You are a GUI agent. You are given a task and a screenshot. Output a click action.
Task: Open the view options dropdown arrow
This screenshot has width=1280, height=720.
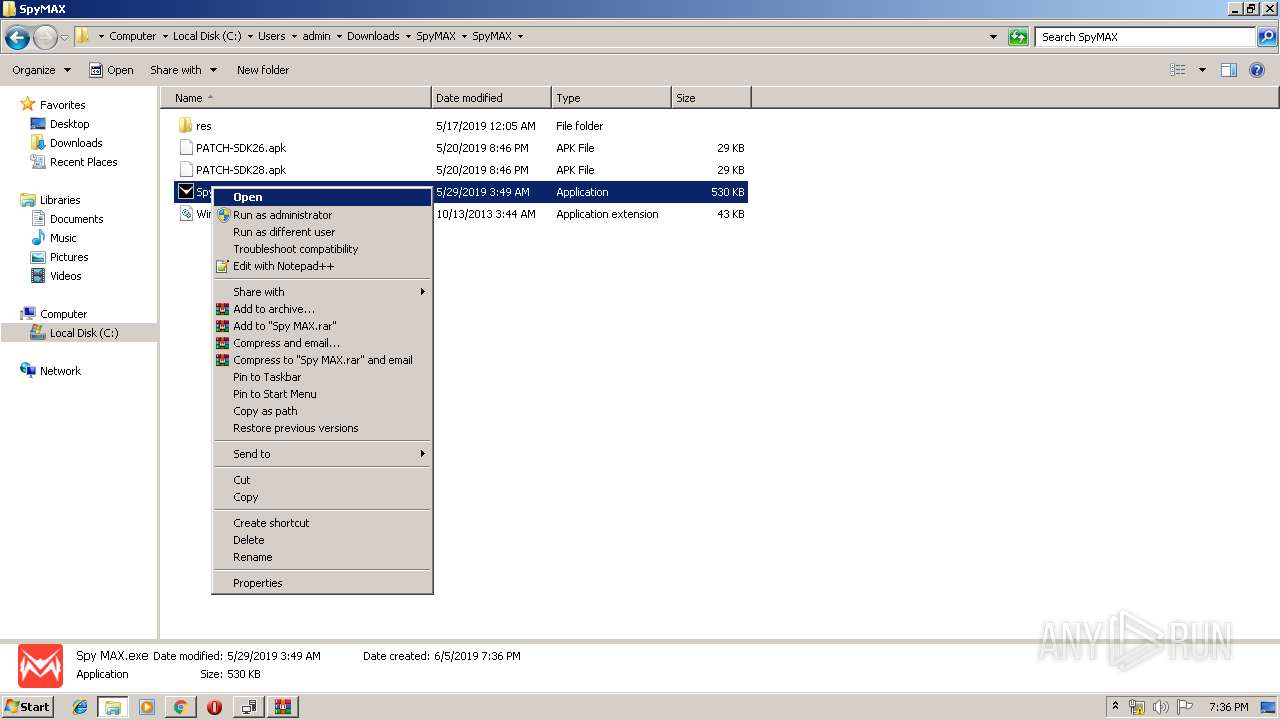coord(1202,70)
